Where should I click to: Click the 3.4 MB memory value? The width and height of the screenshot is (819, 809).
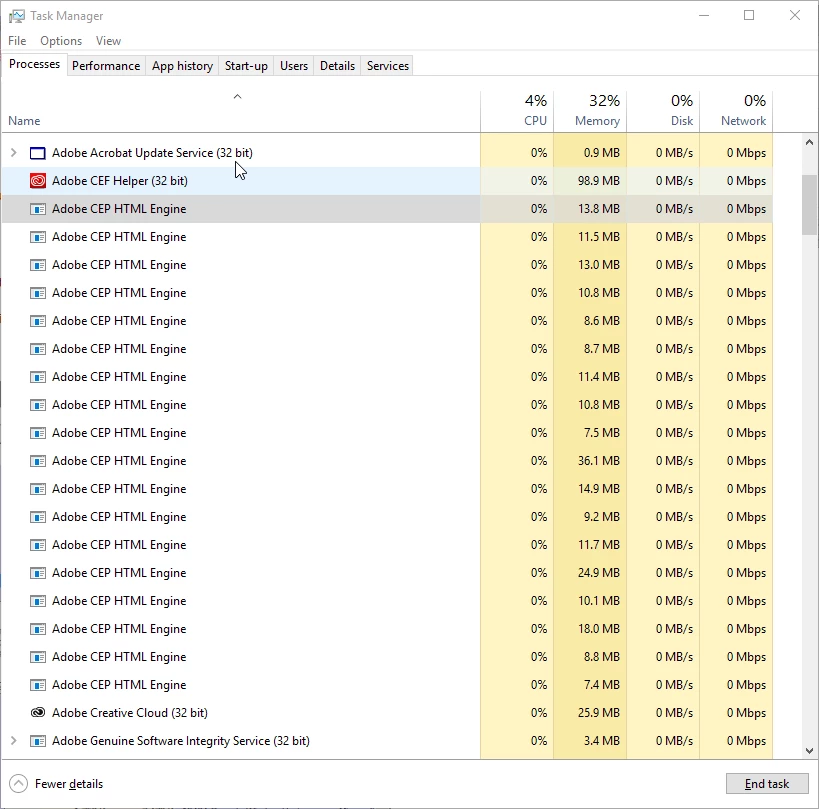pyautogui.click(x=602, y=741)
